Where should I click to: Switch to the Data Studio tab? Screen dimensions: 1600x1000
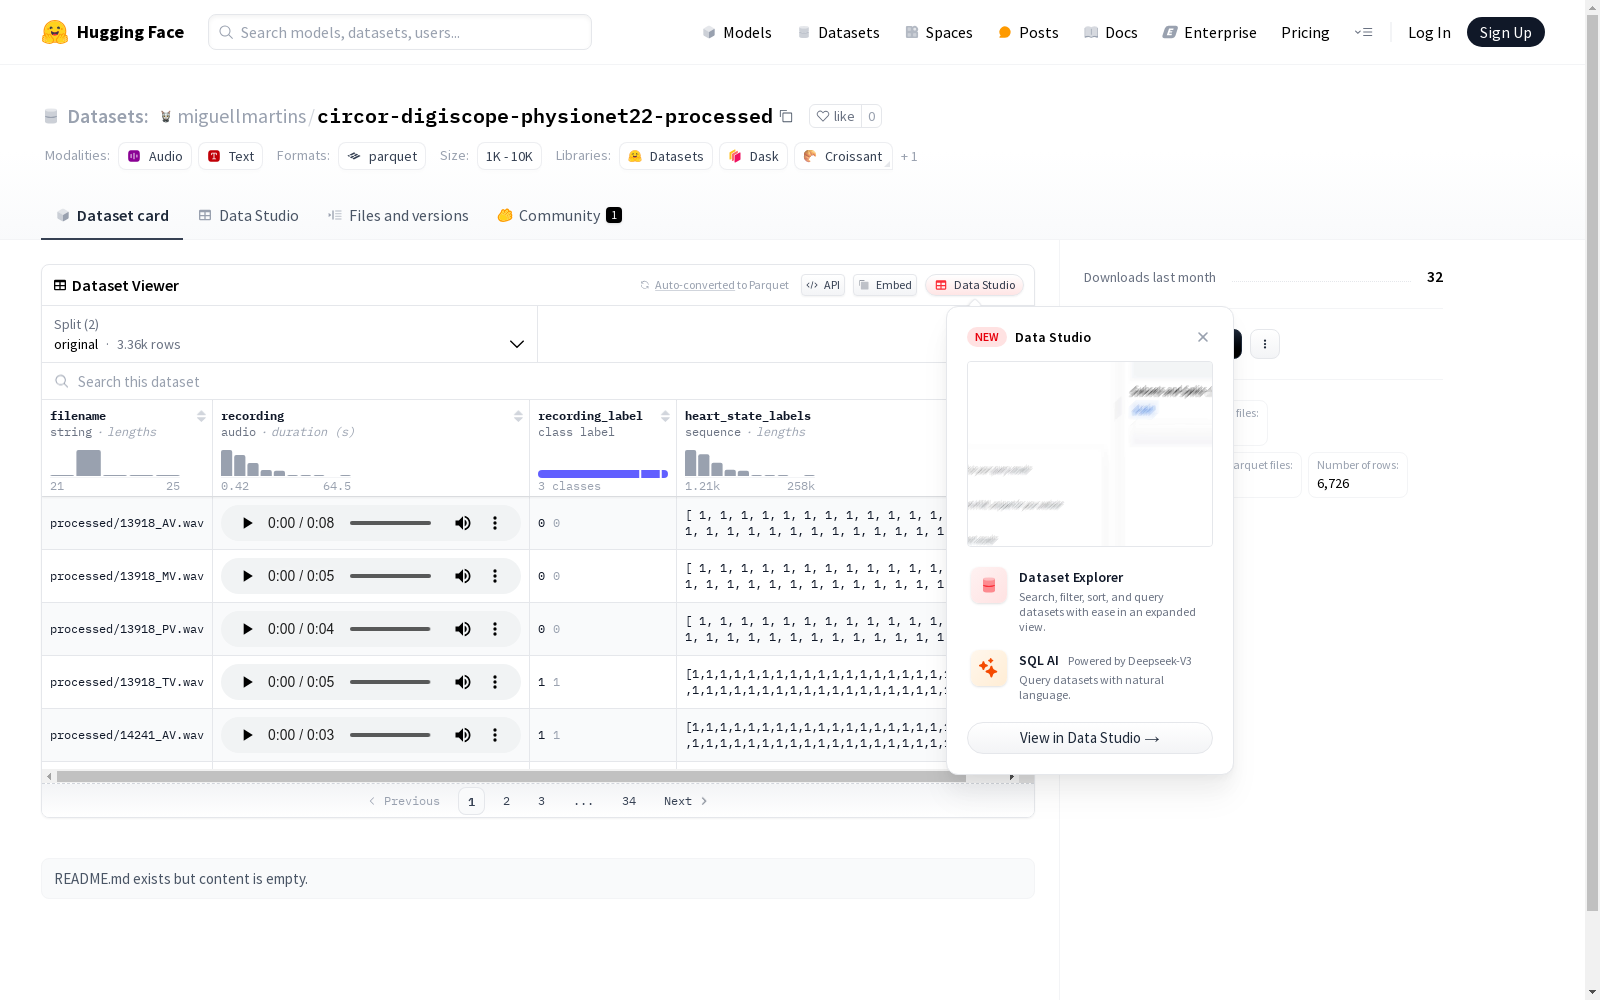coord(248,216)
